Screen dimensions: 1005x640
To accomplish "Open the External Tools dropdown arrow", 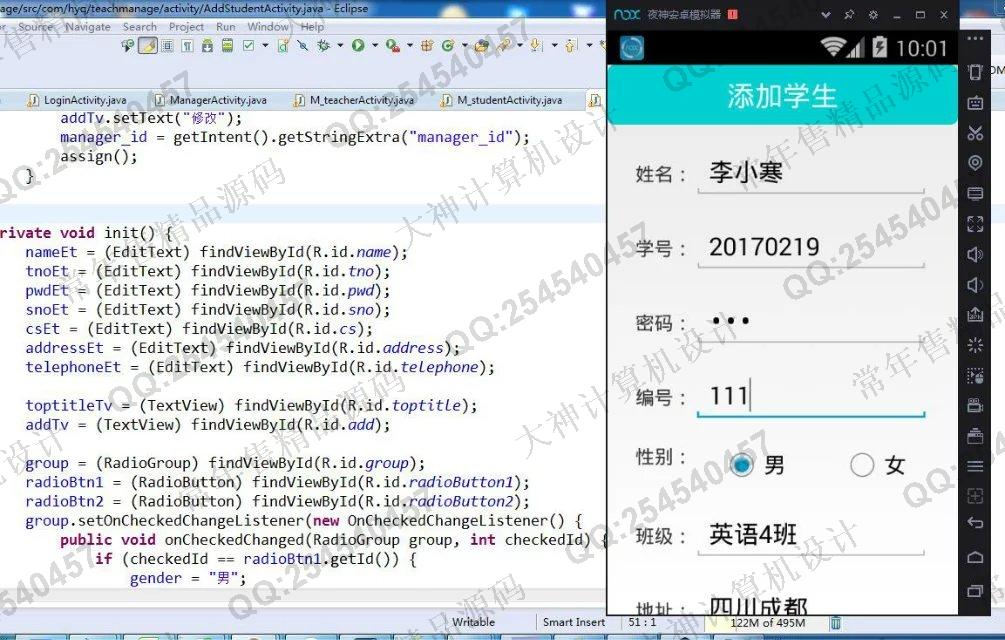I will click(x=410, y=45).
